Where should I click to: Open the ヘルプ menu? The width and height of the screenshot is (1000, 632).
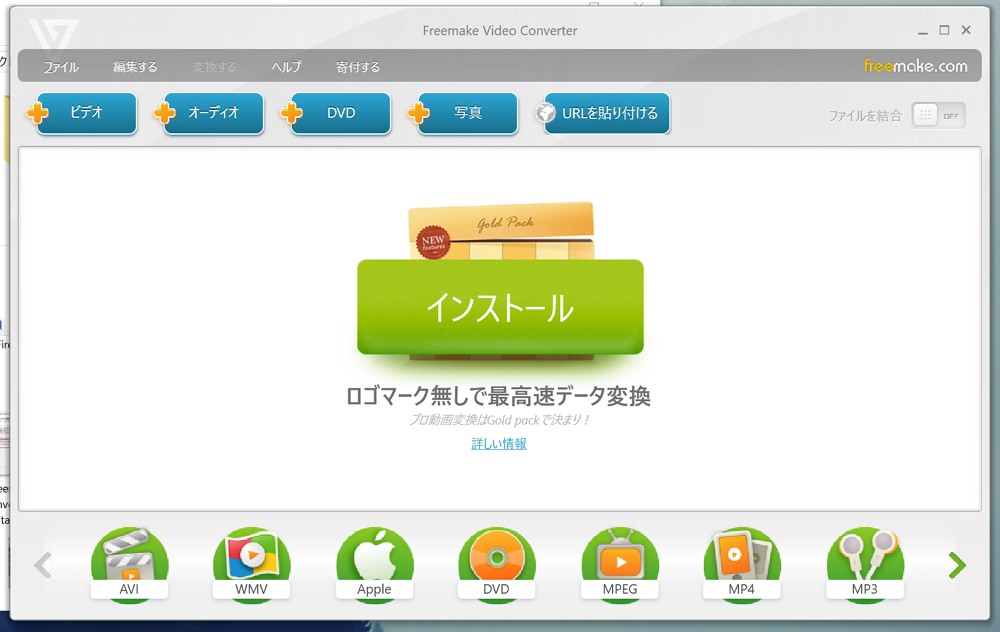pyautogui.click(x=285, y=67)
